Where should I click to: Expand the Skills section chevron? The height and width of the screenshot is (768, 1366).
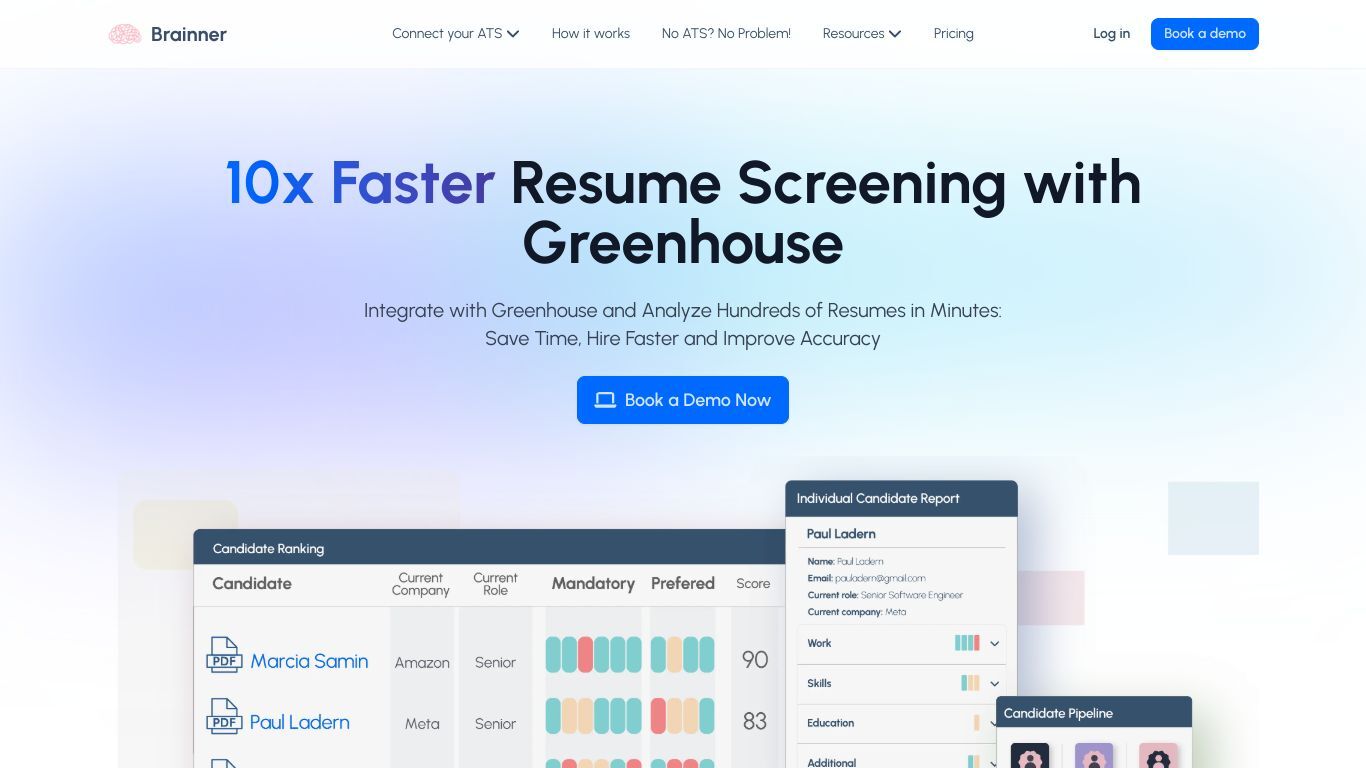pos(995,684)
